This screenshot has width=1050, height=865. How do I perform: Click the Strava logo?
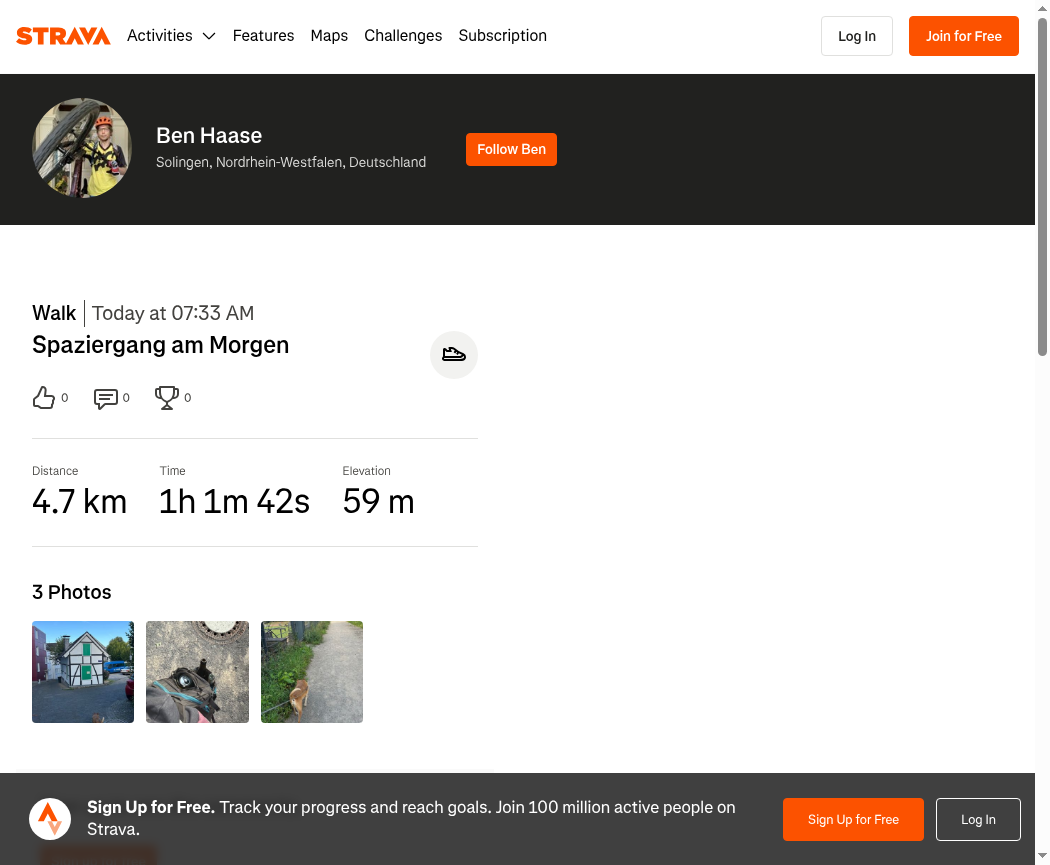click(x=63, y=35)
